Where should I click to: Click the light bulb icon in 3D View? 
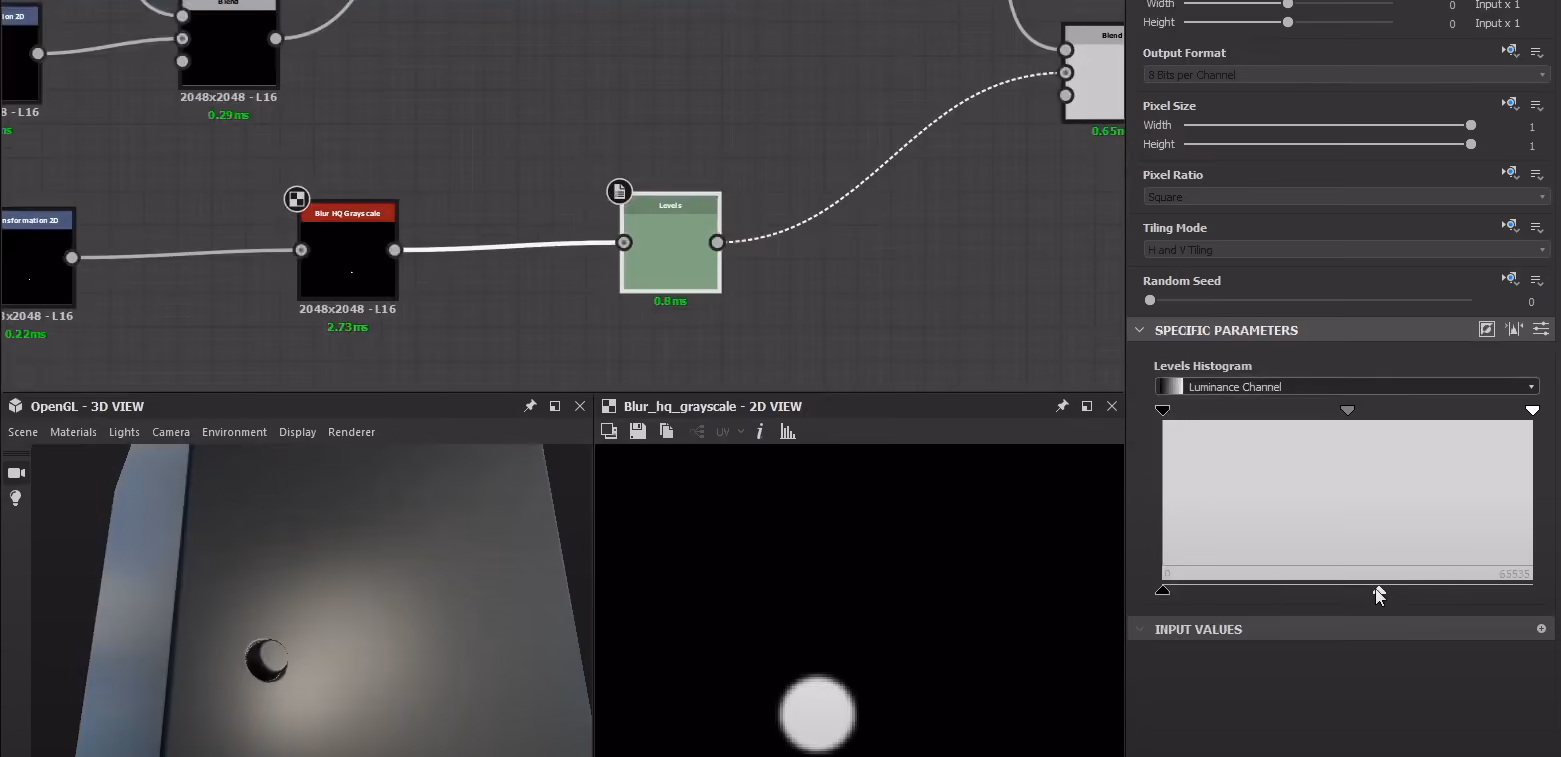click(16, 498)
